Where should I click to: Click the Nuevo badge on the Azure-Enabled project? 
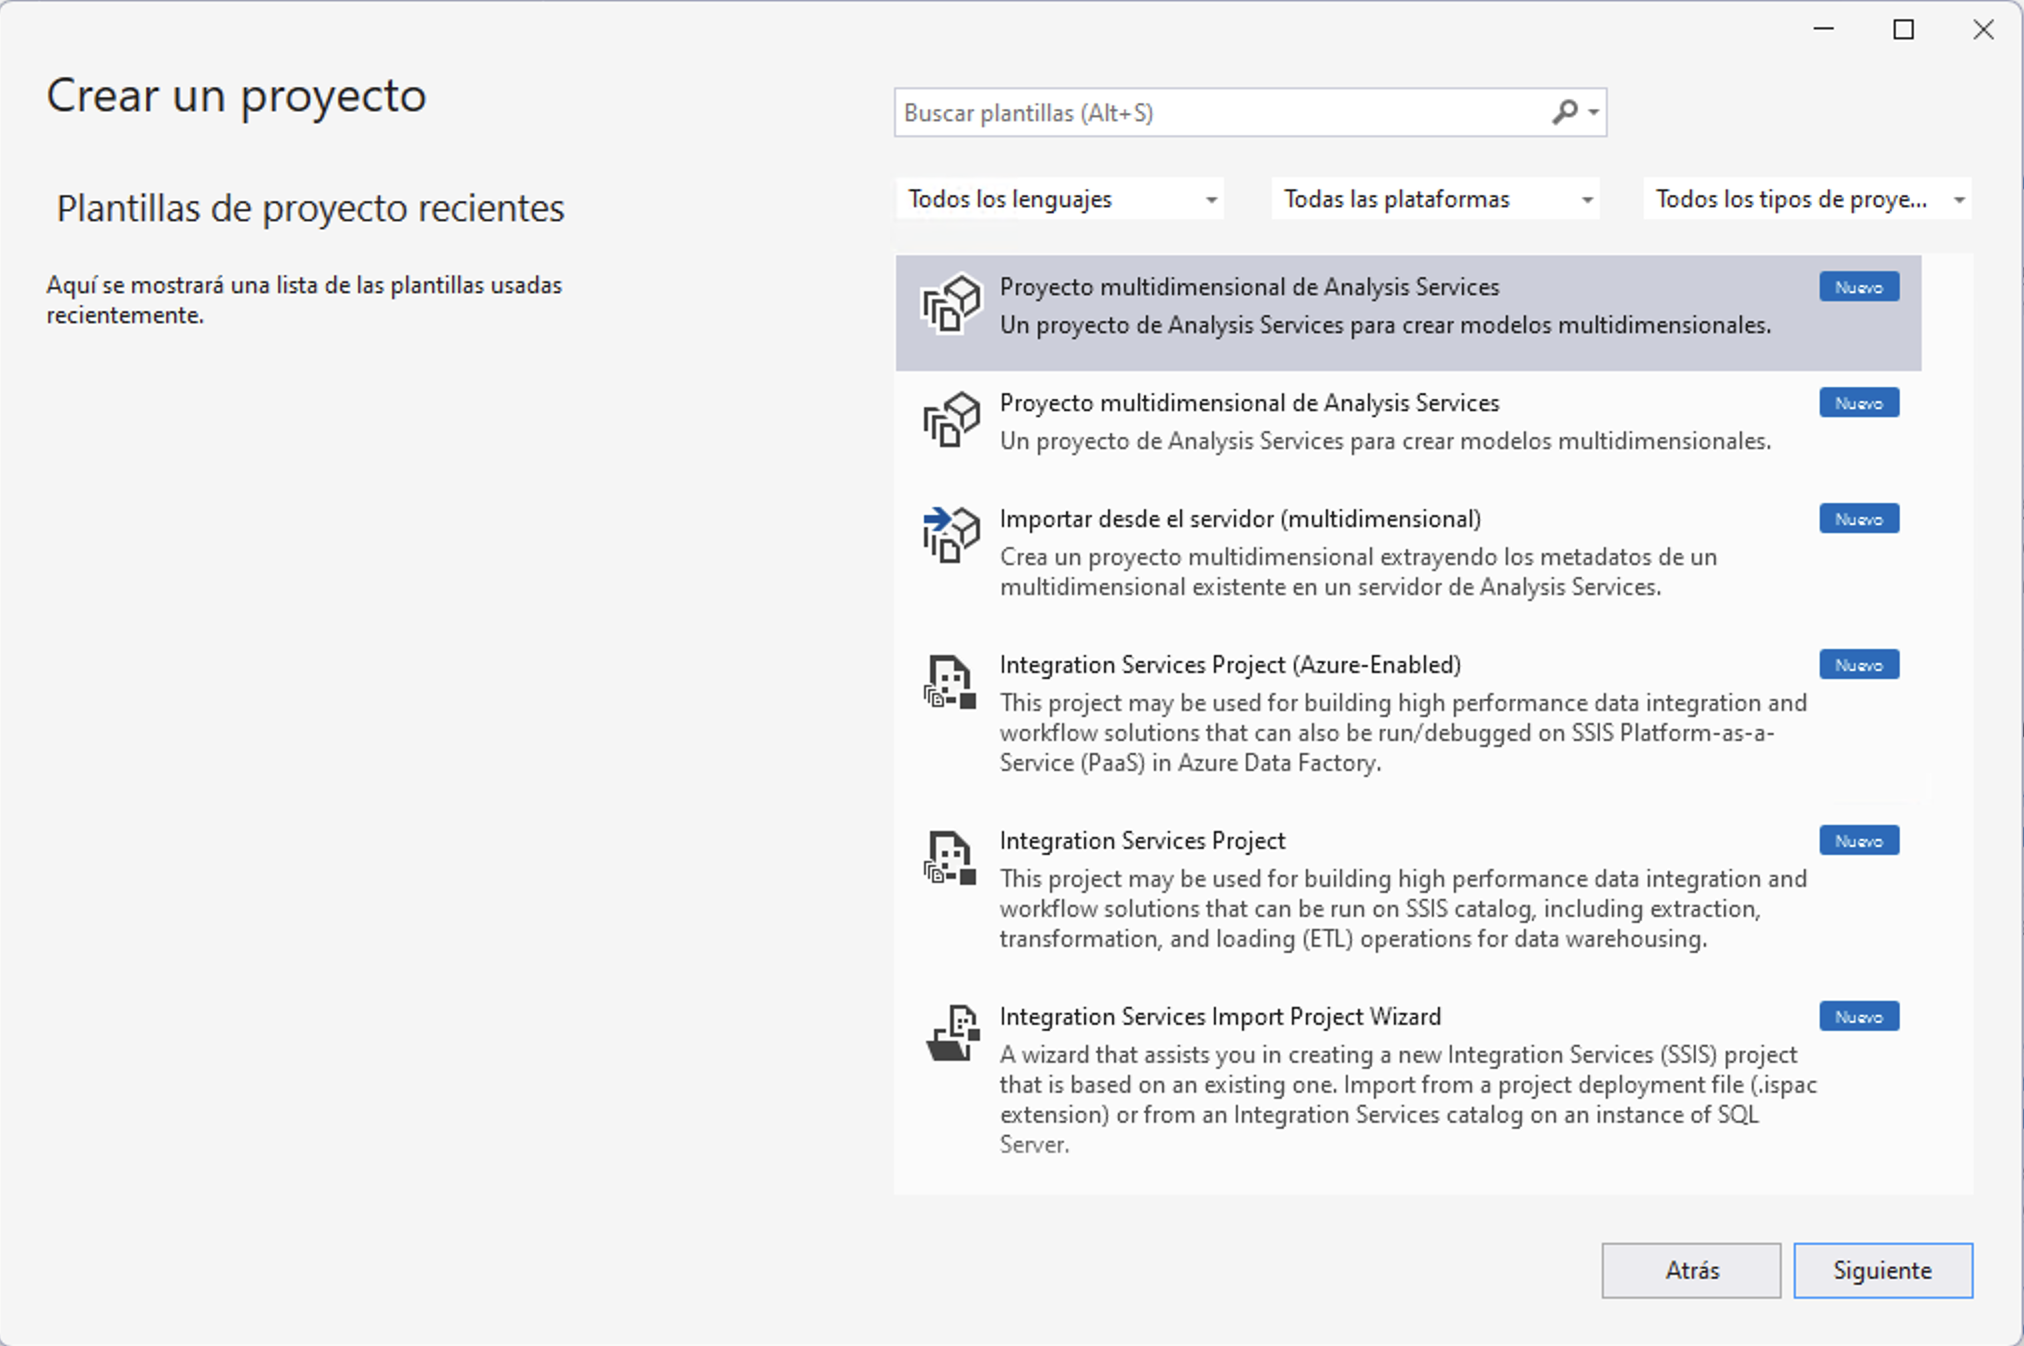click(1859, 665)
